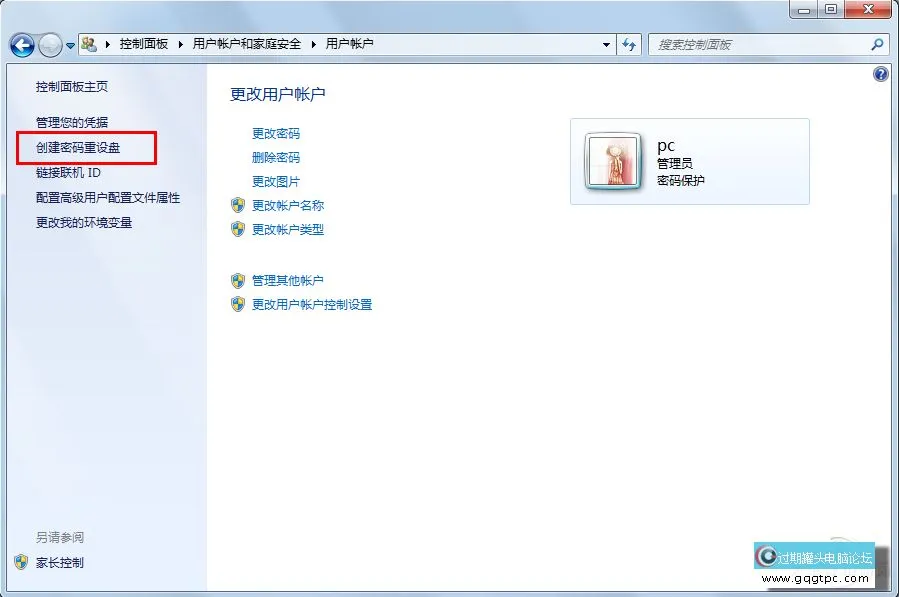Open recent pages dropdown next to navigation arrows
899x597 pixels.
tap(68, 44)
